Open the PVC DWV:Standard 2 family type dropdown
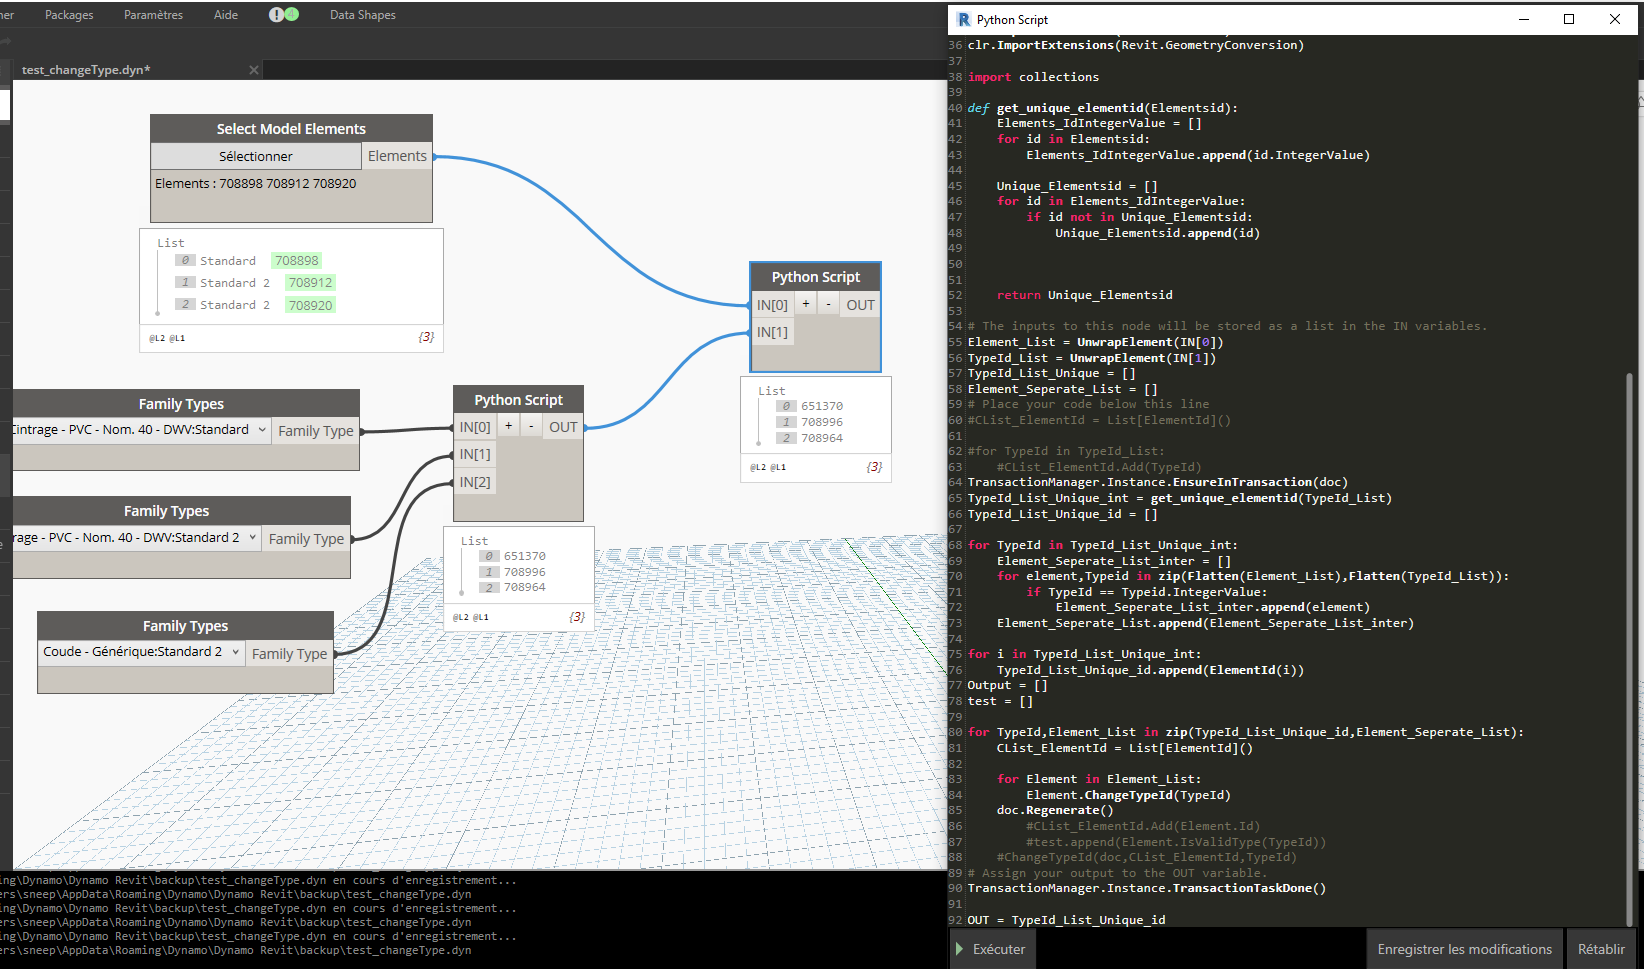Image resolution: width=1644 pixels, height=969 pixels. click(x=252, y=538)
